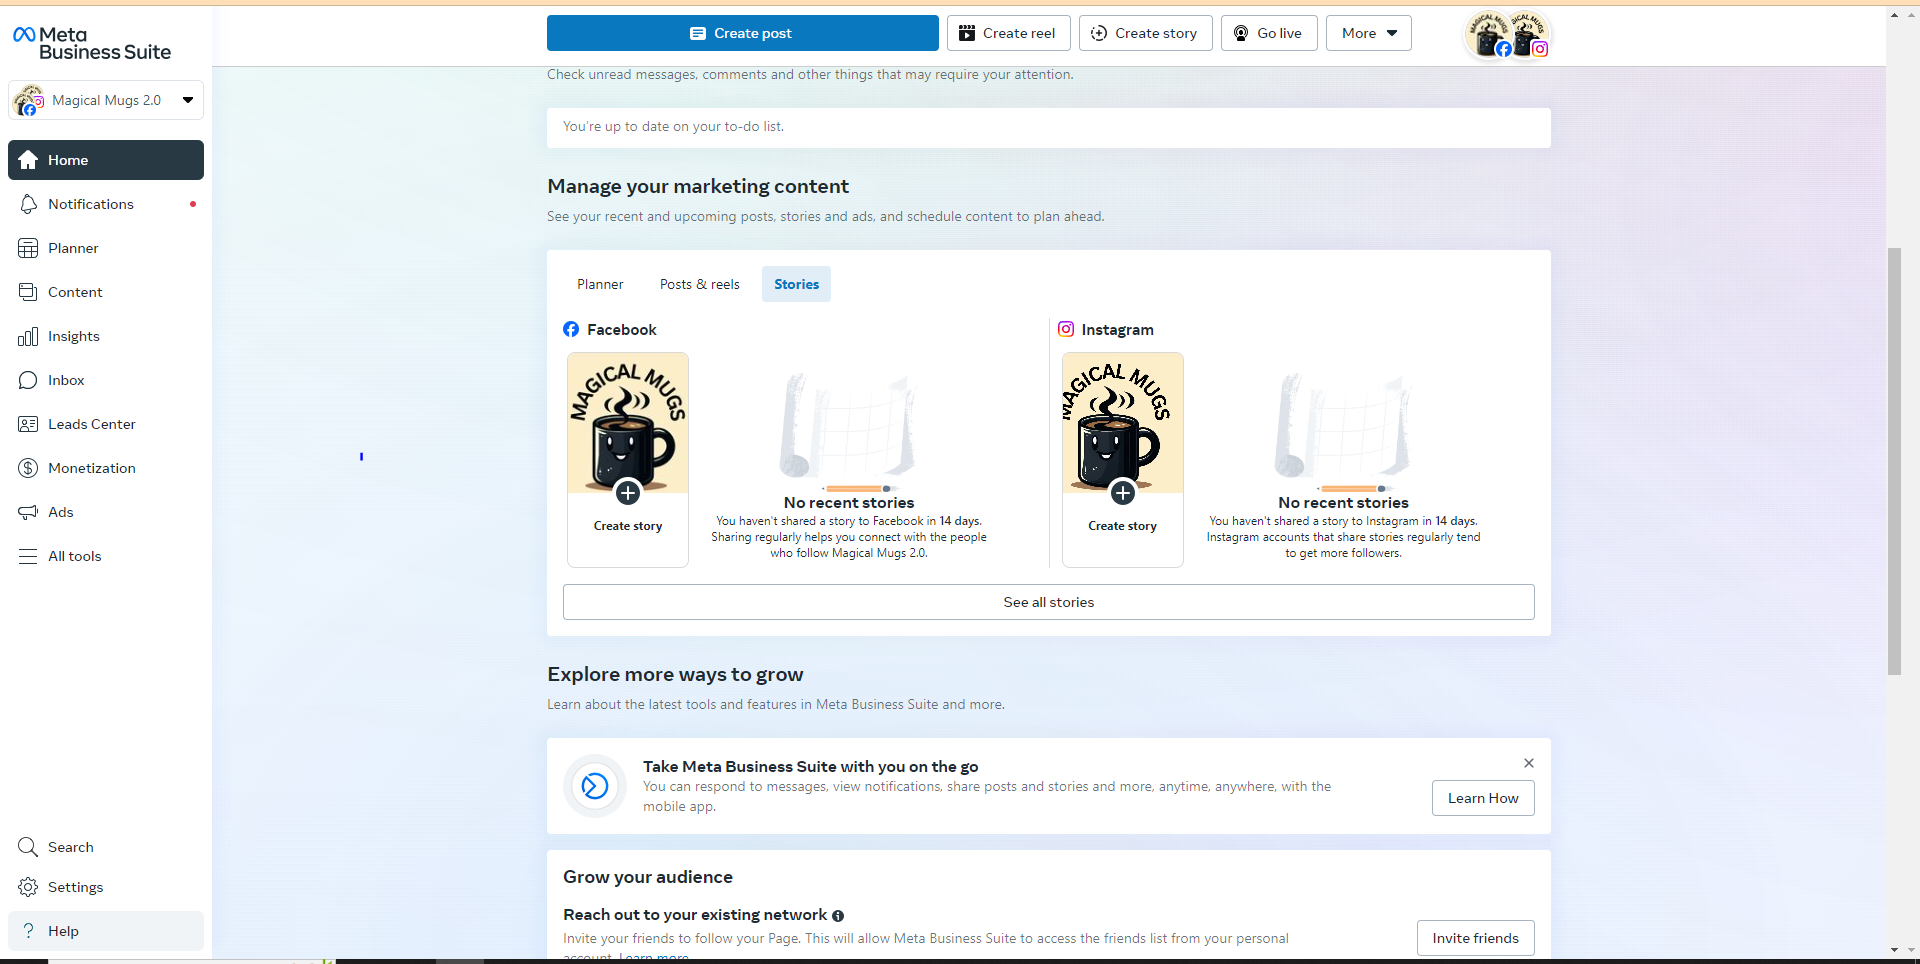1920x964 pixels.
Task: Click the Instagram logo icon beside Instagram heading
Action: pyautogui.click(x=1066, y=329)
